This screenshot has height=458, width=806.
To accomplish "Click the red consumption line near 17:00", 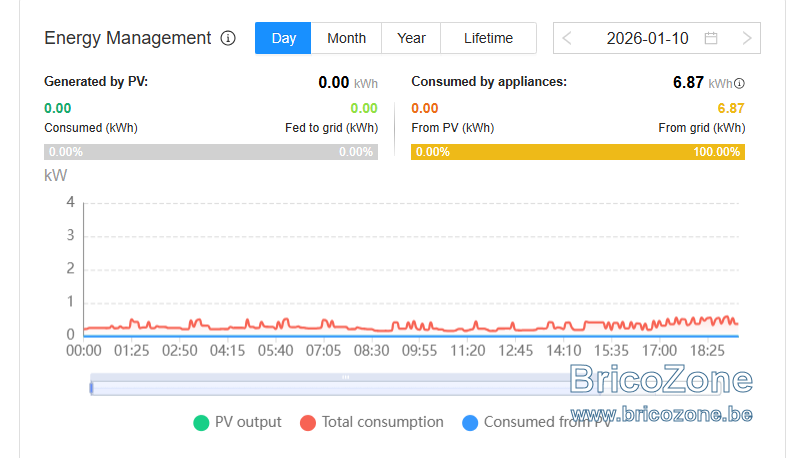I will click(x=660, y=323).
